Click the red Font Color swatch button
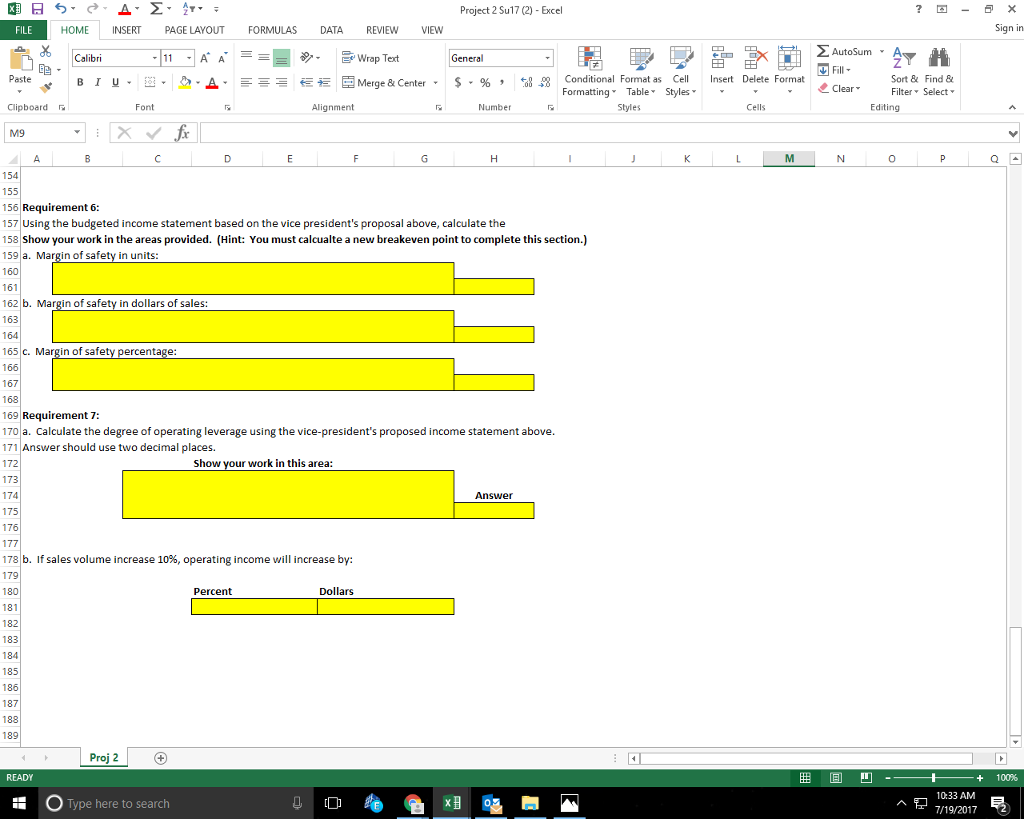 tap(212, 82)
